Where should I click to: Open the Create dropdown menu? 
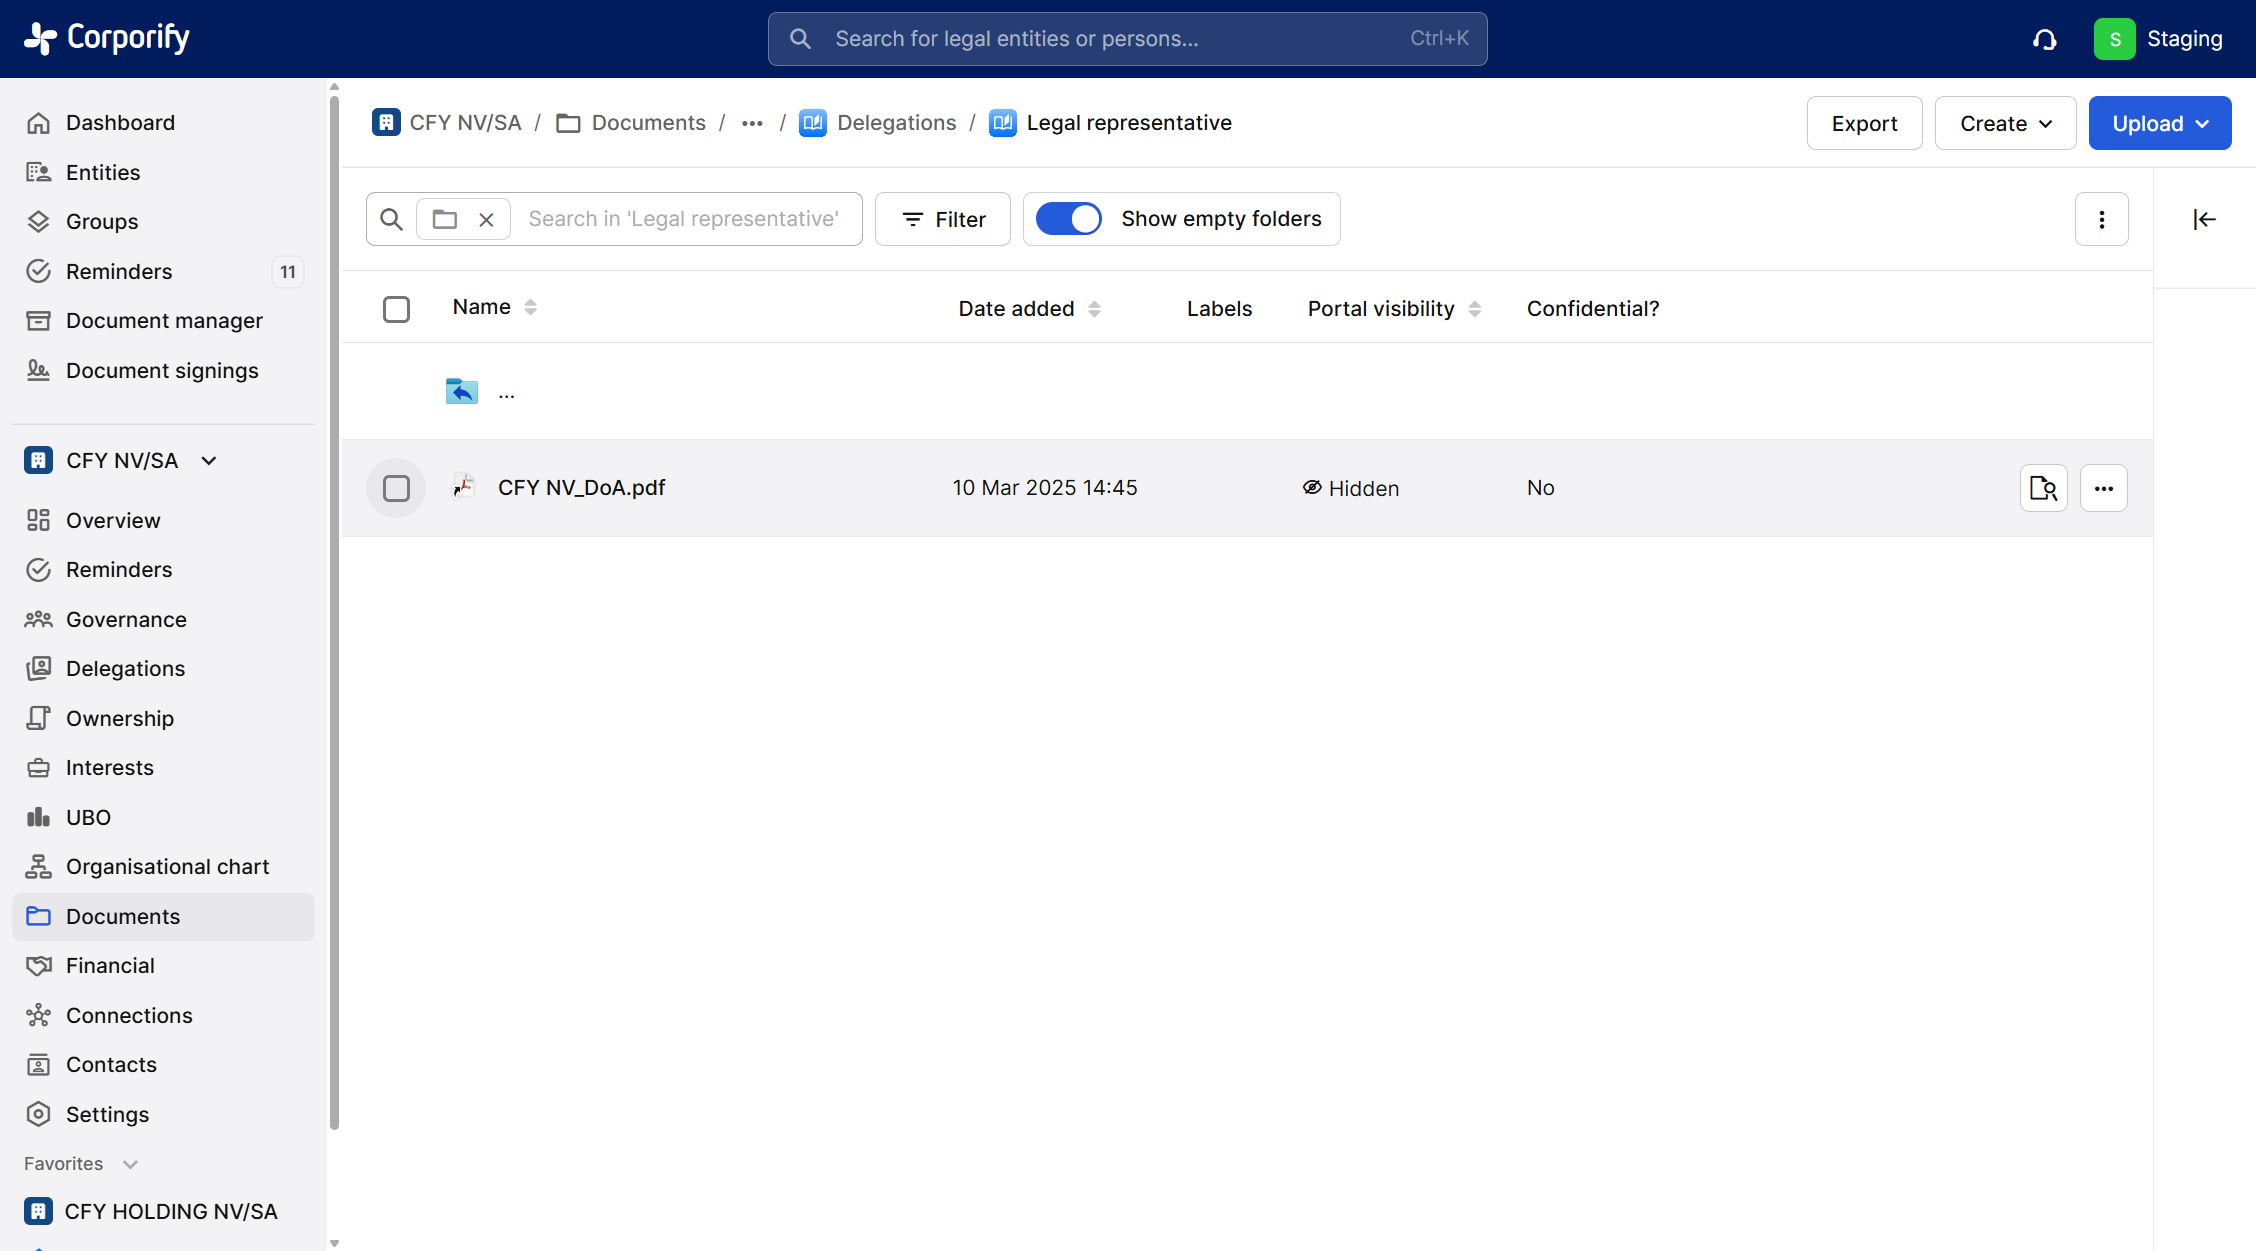(x=2004, y=123)
